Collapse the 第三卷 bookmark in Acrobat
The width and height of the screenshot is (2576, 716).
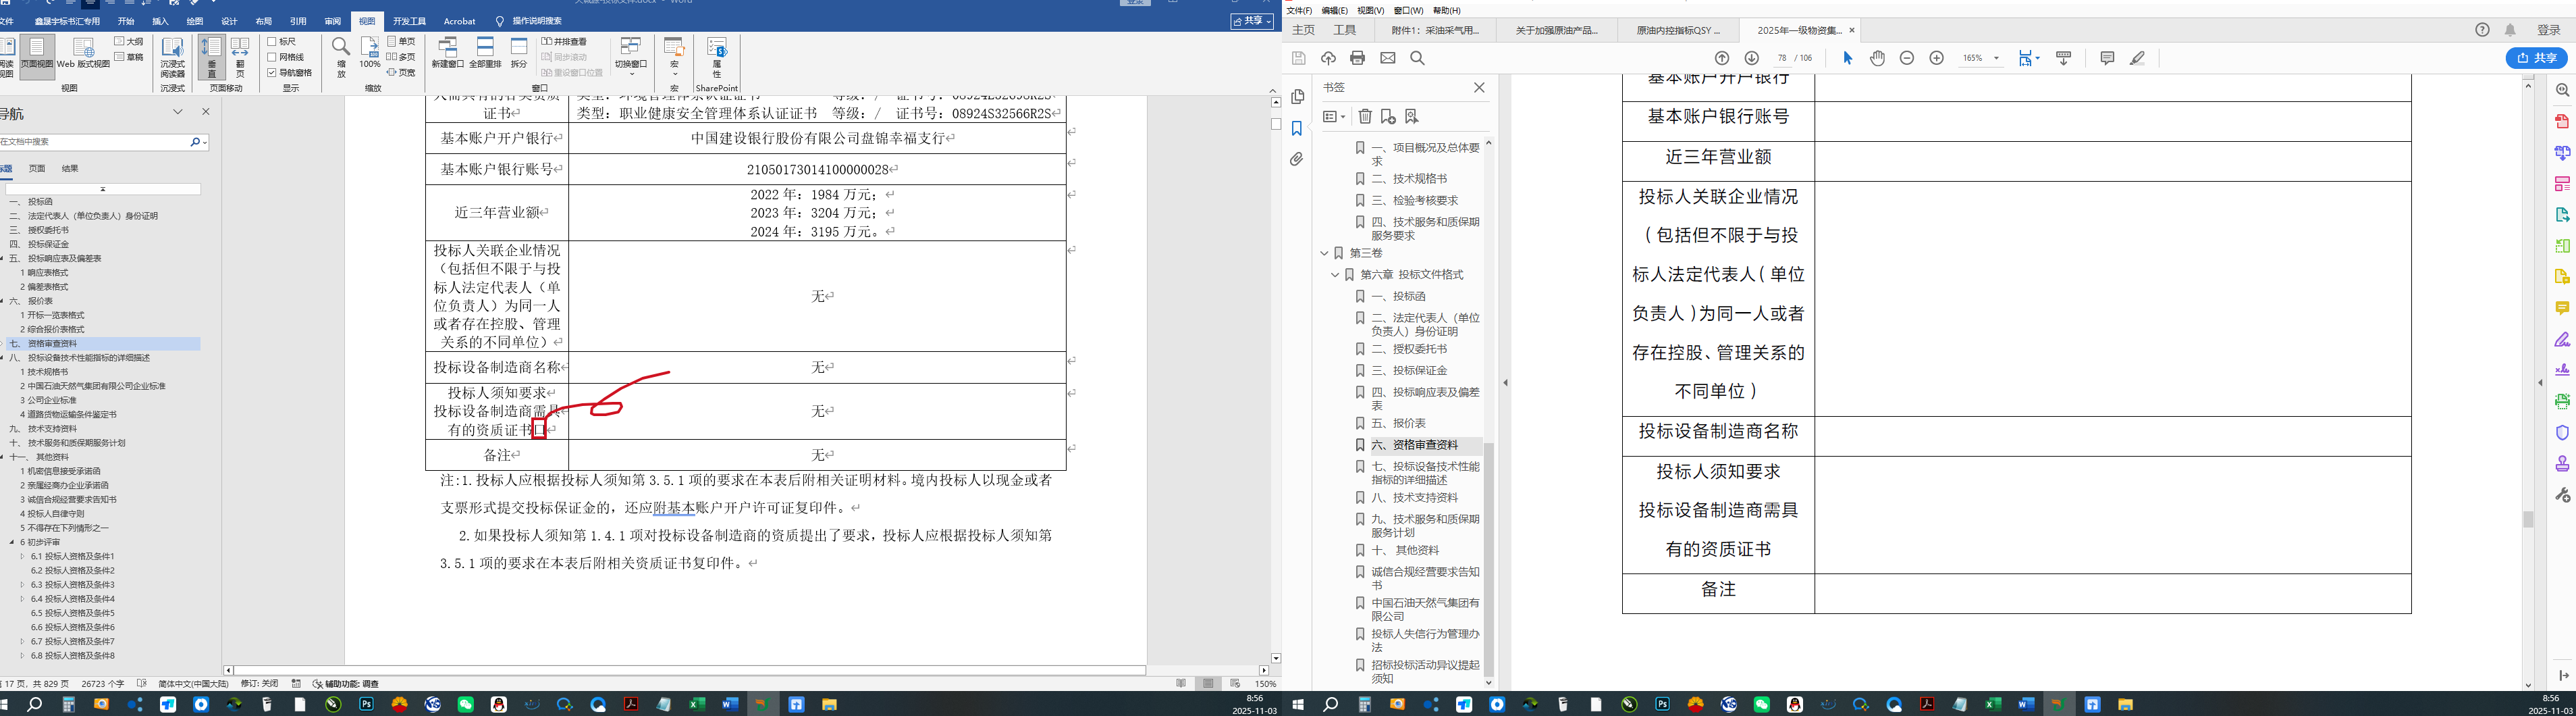pyautogui.click(x=1324, y=254)
